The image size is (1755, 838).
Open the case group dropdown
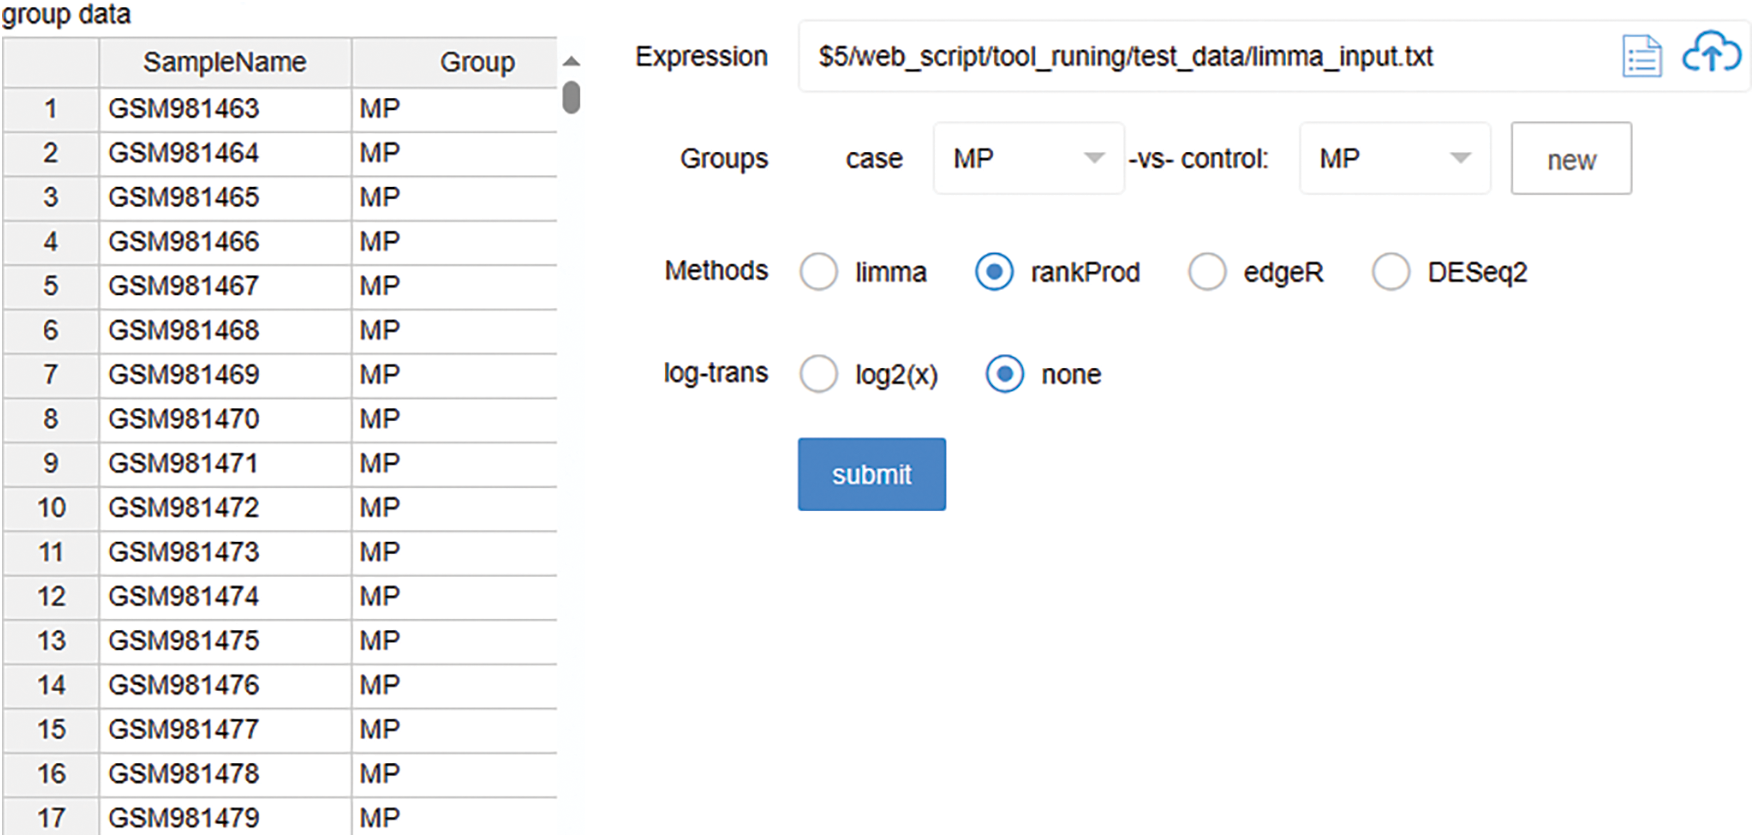1028,159
